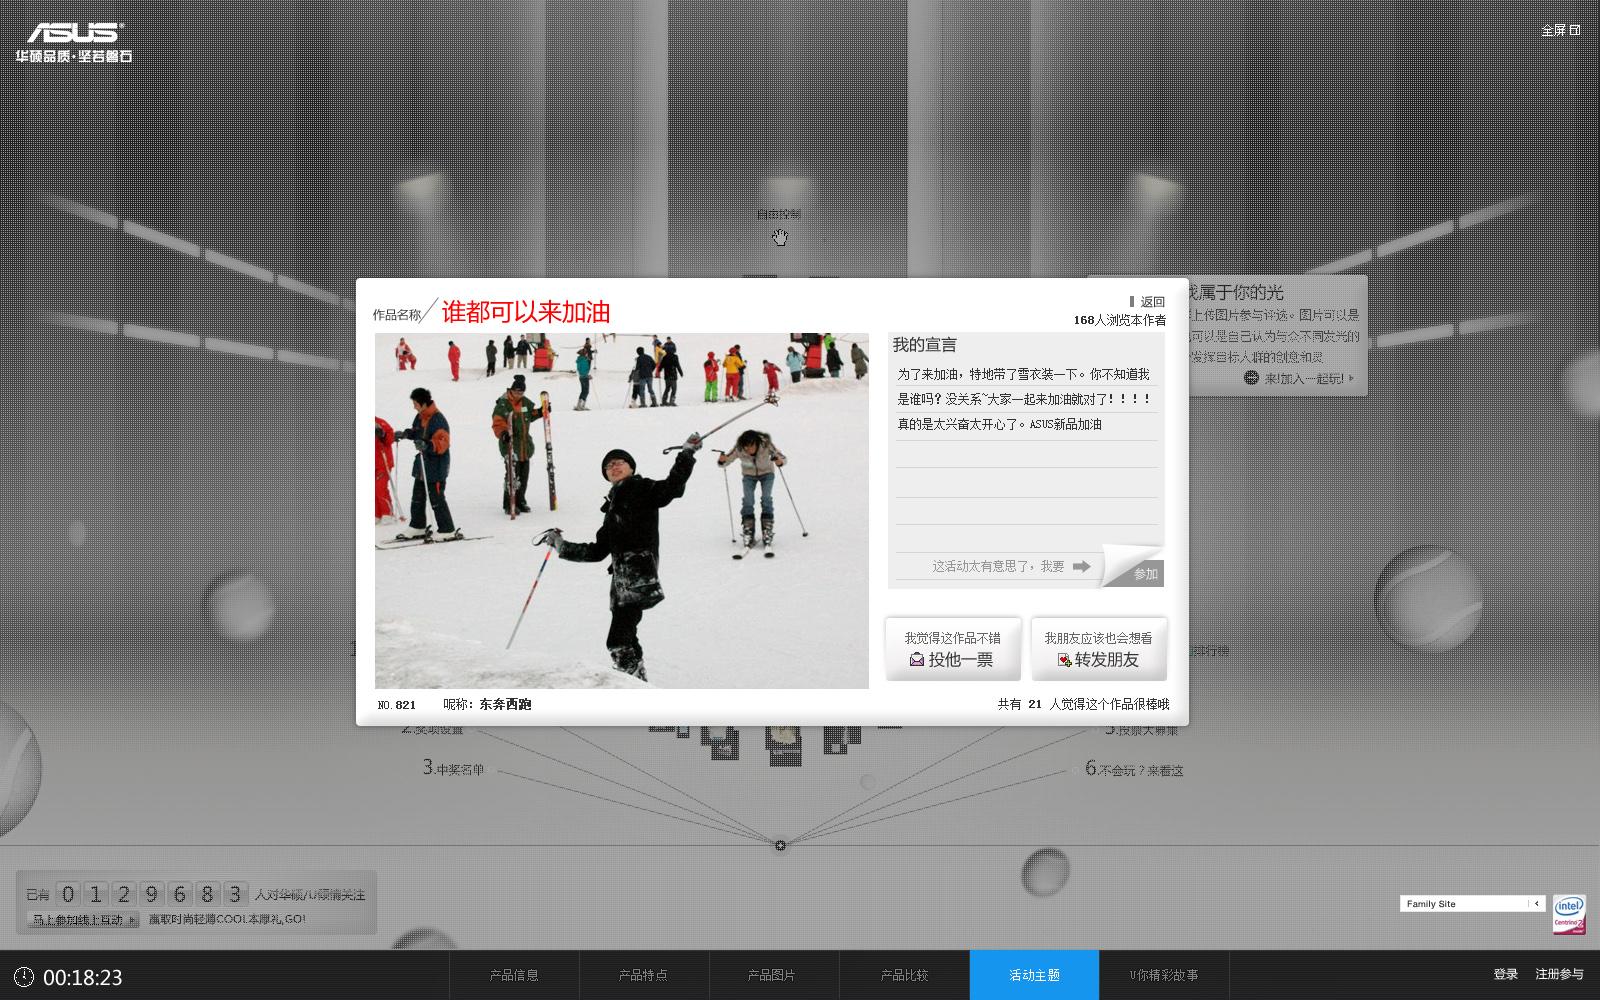Click the active 活动主题 tab
The width and height of the screenshot is (1600, 1000).
tap(1034, 975)
